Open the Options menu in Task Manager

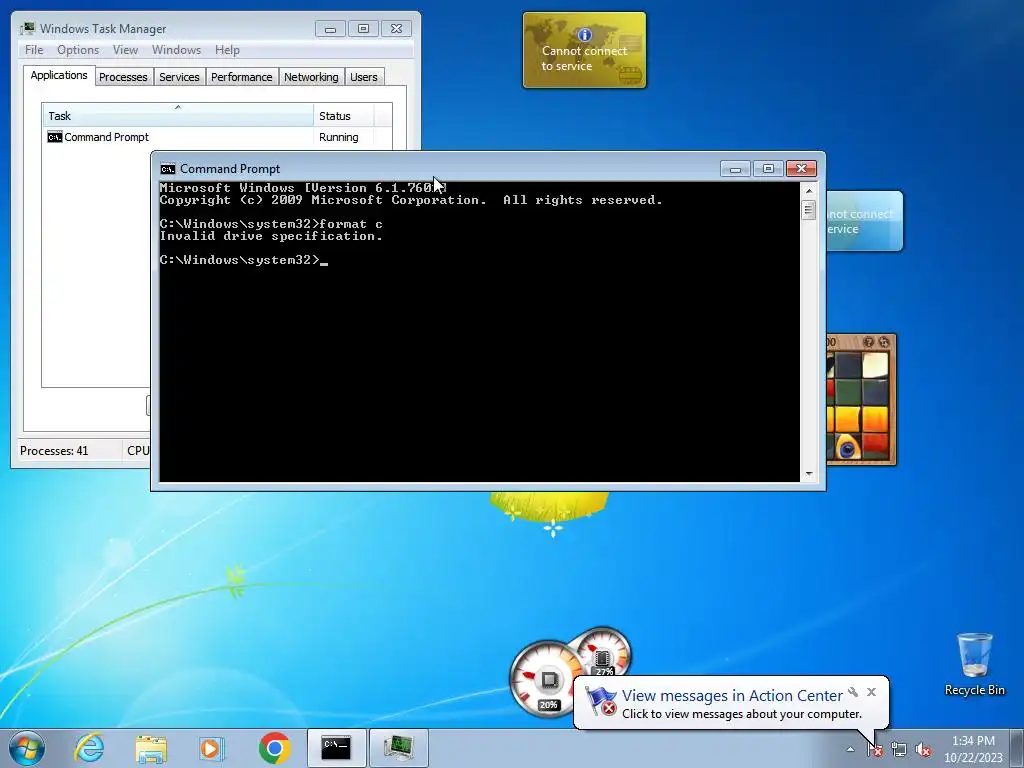78,50
